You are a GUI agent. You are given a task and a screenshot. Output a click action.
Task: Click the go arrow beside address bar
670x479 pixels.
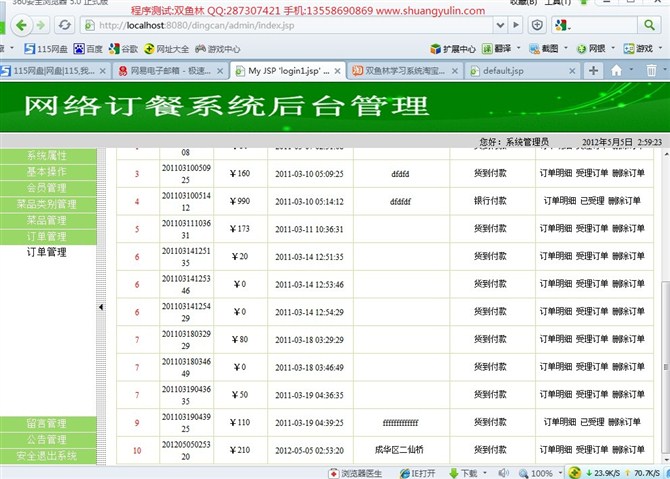tap(516, 25)
